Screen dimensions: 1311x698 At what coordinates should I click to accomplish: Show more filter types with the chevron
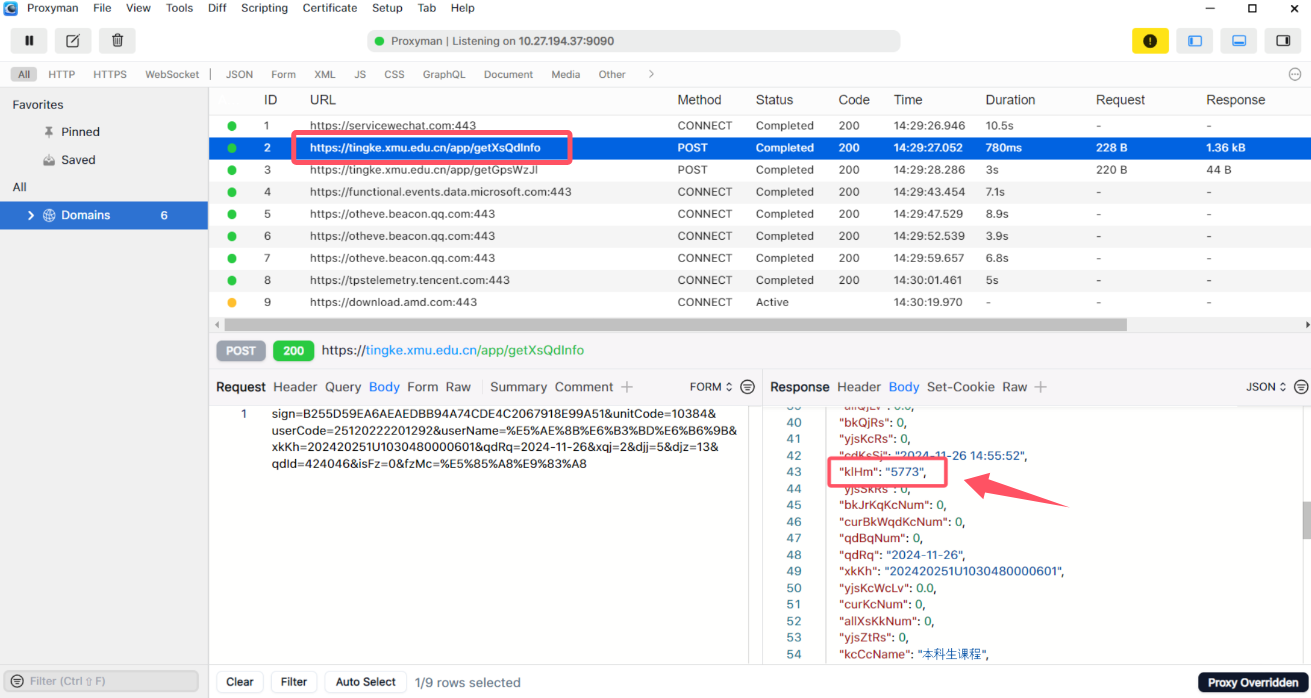[x=651, y=74]
